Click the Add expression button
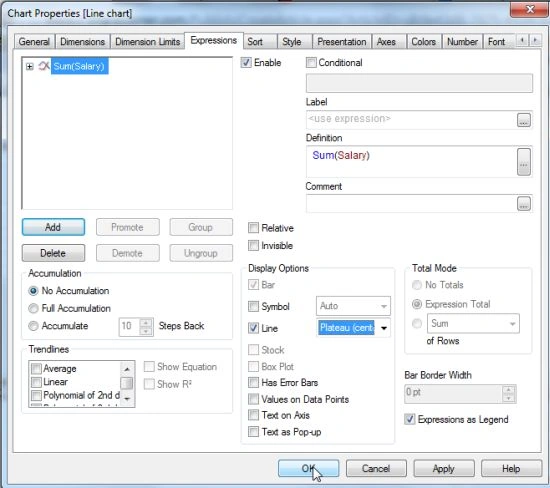The width and height of the screenshot is (550, 488). (x=53, y=227)
